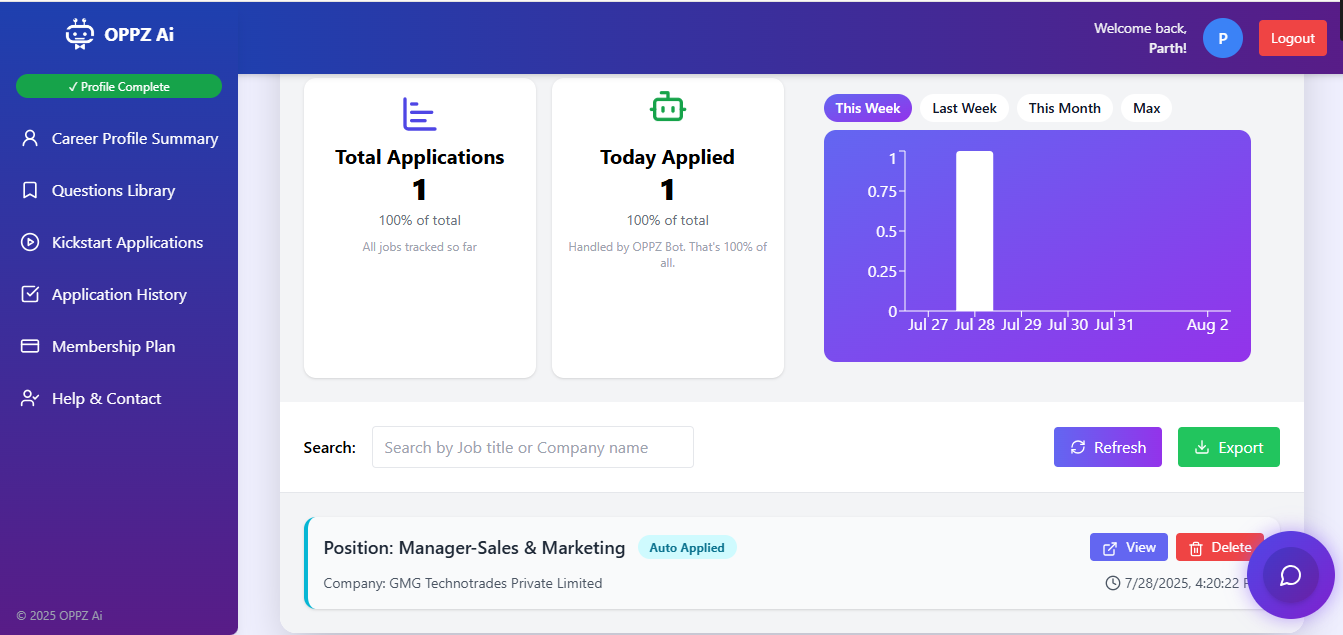
Task: Open the chat bubble support widget
Action: tap(1290, 576)
